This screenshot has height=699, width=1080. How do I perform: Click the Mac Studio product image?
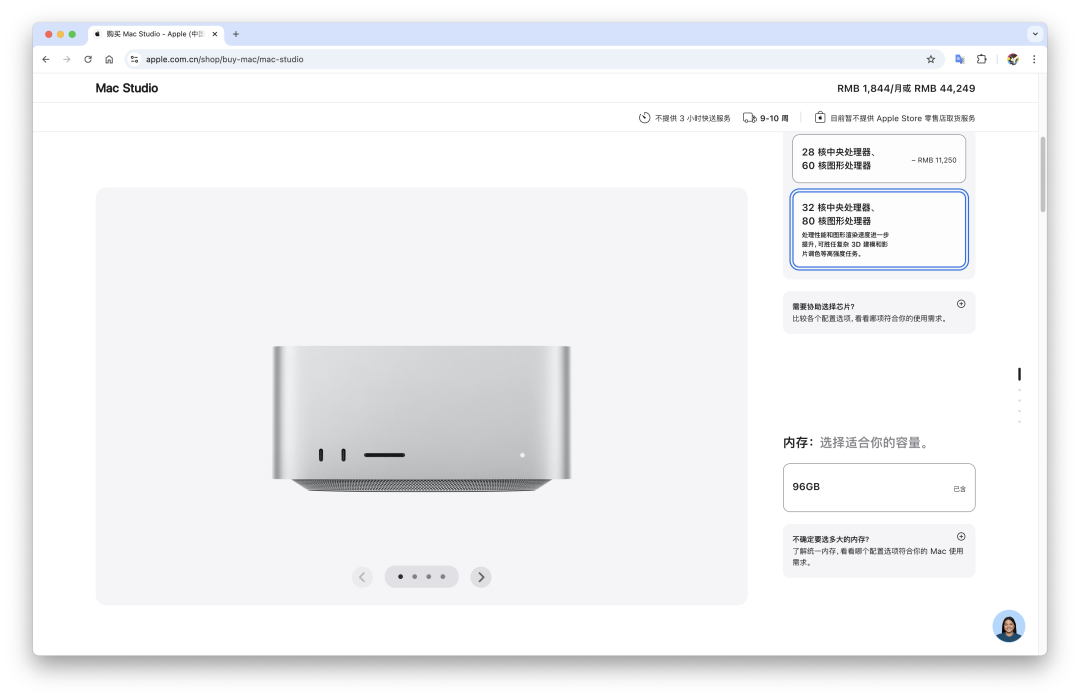(x=422, y=418)
